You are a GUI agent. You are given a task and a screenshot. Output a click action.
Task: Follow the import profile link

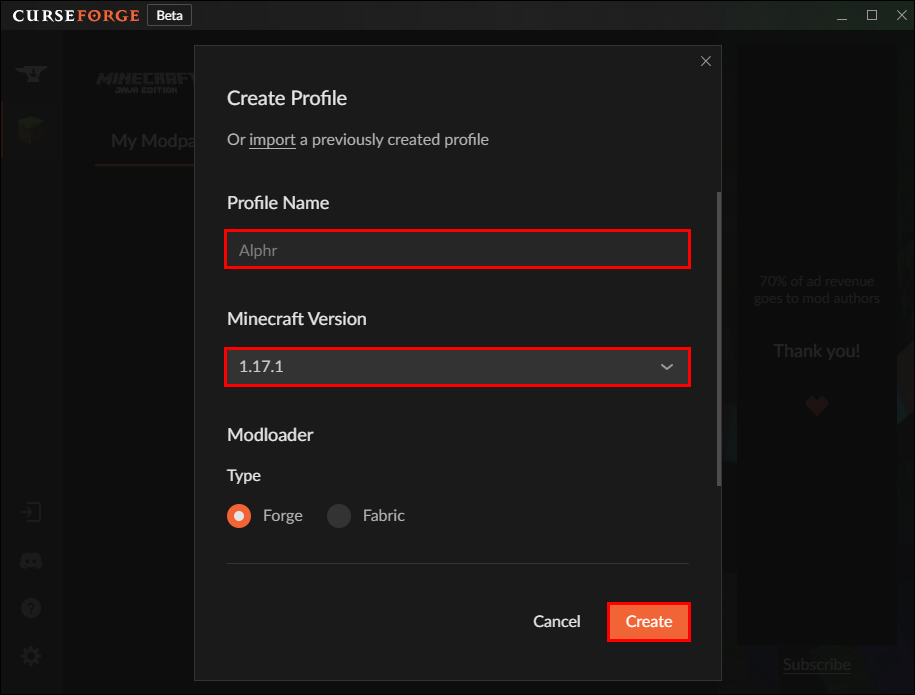tap(272, 140)
